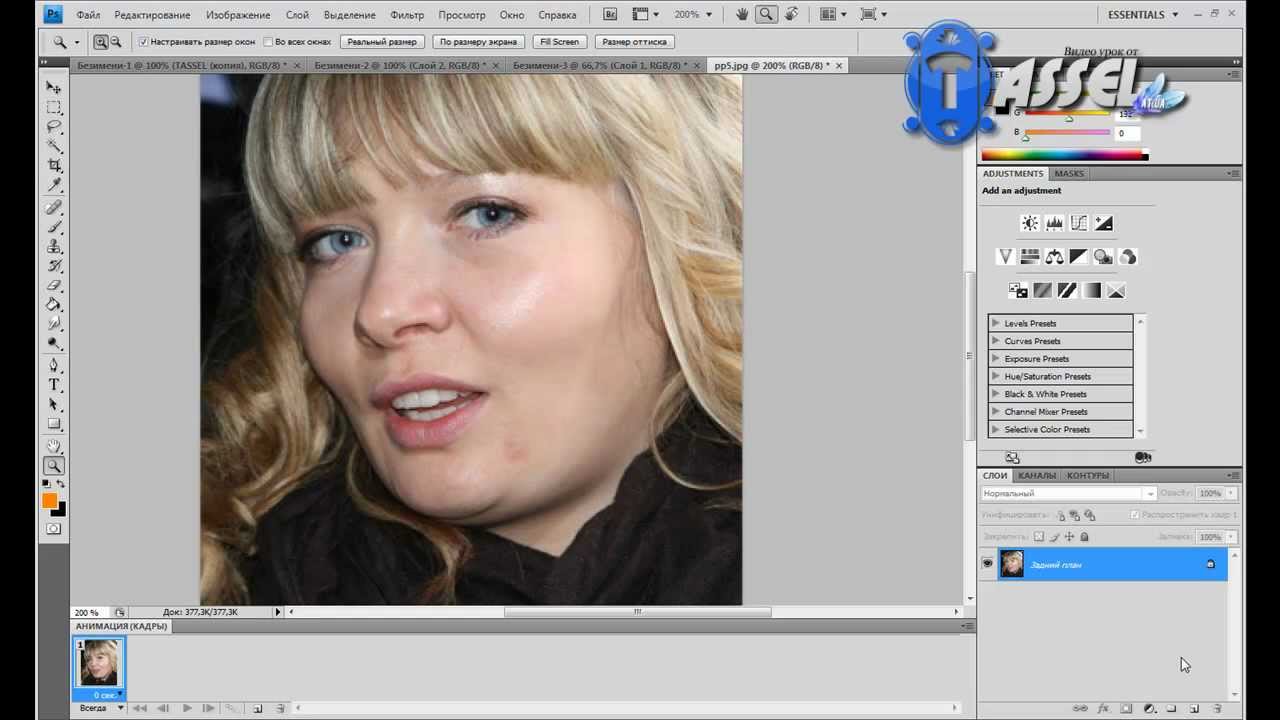Select the Horizontal Type tool

click(x=54, y=385)
